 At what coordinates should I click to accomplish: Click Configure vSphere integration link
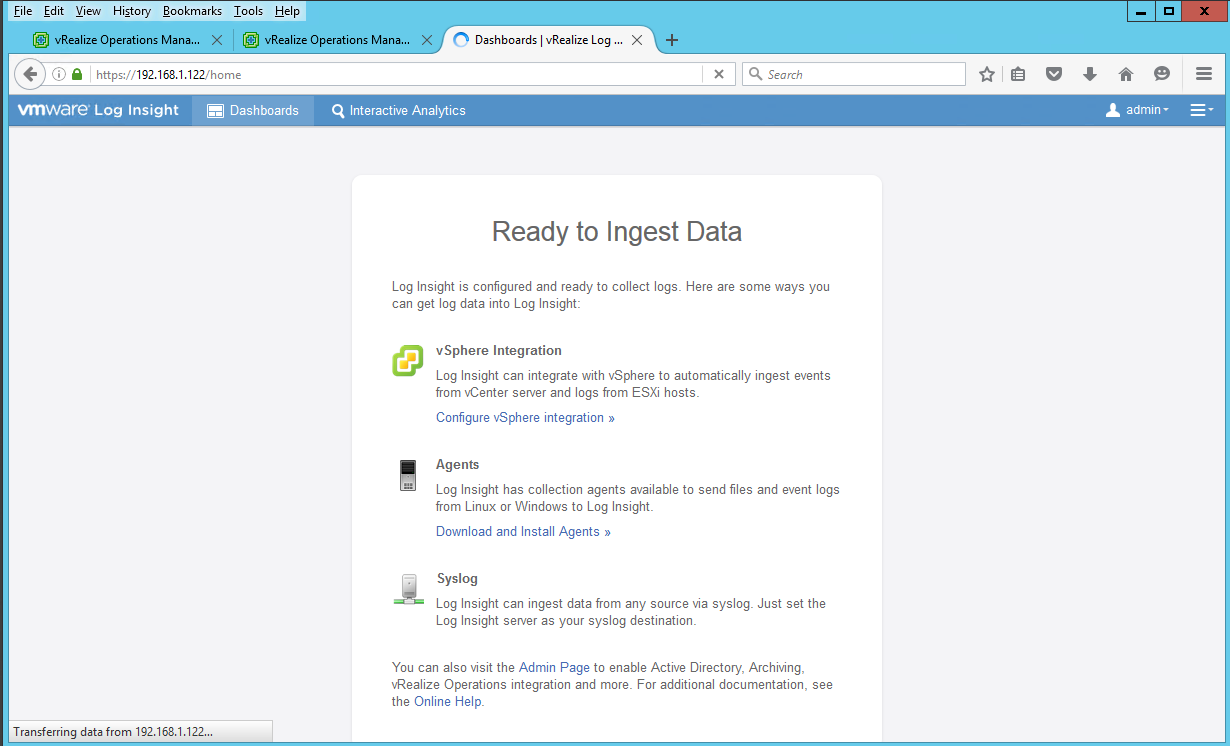pyautogui.click(x=525, y=417)
